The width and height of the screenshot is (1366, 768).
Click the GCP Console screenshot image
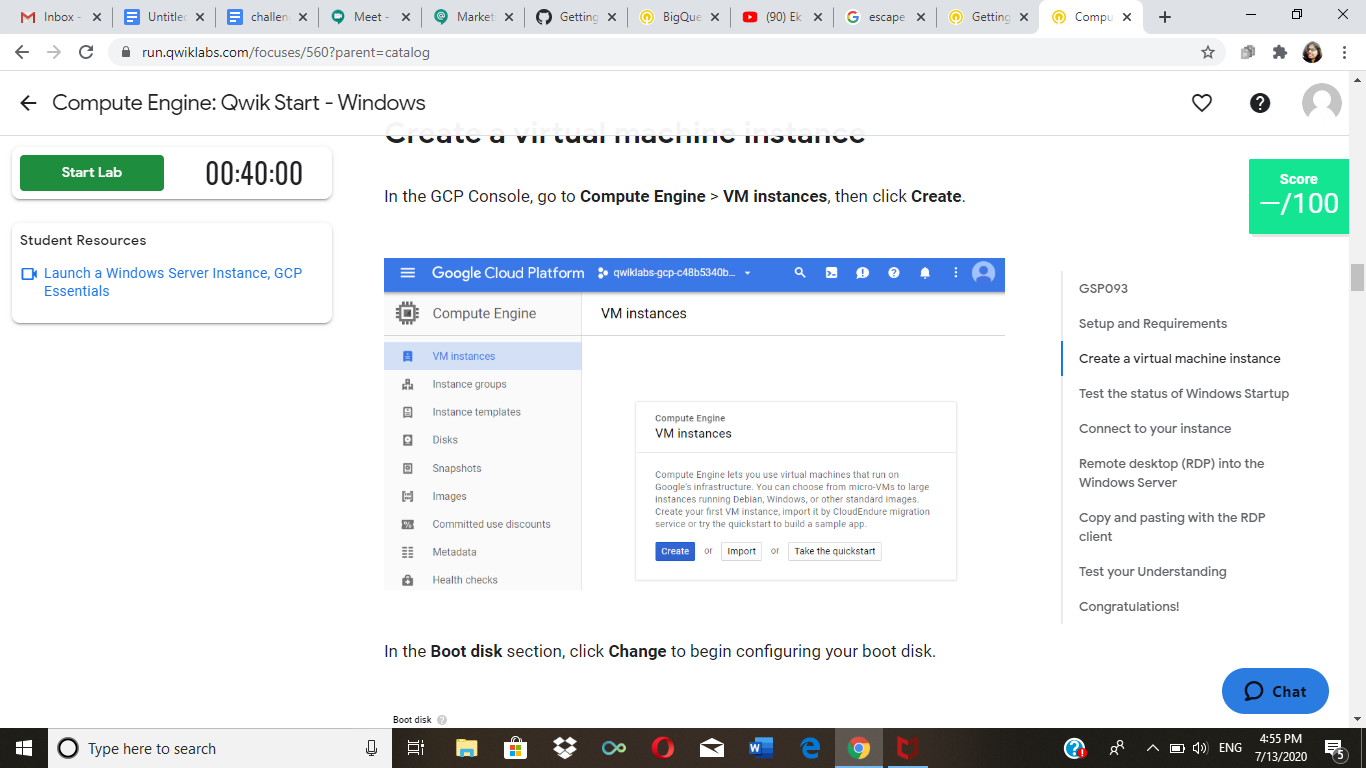pos(694,424)
